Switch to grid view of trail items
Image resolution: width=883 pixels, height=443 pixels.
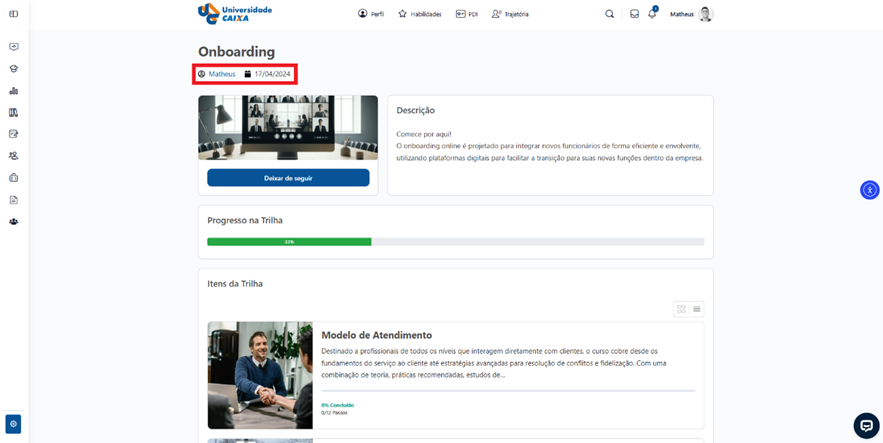[681, 309]
